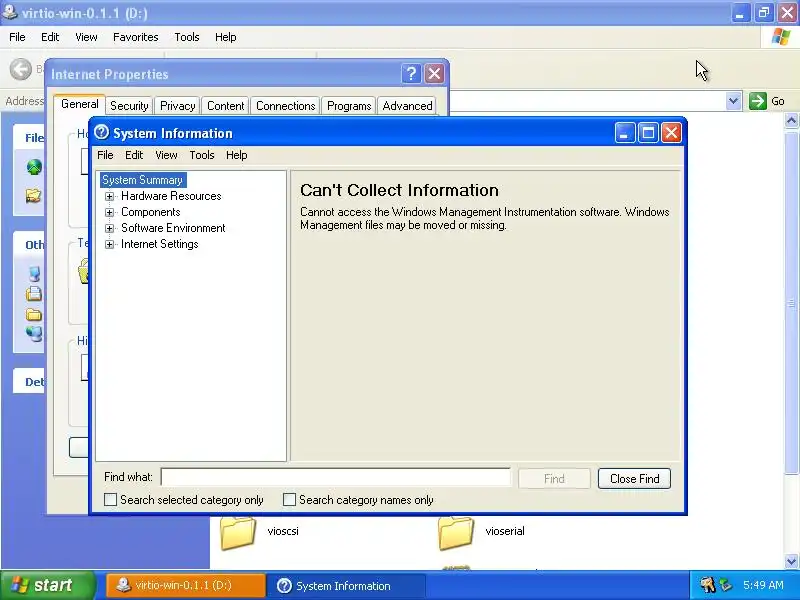The width and height of the screenshot is (800, 600).
Task: Switch to Programs tab in Internet Properties
Action: (x=349, y=106)
